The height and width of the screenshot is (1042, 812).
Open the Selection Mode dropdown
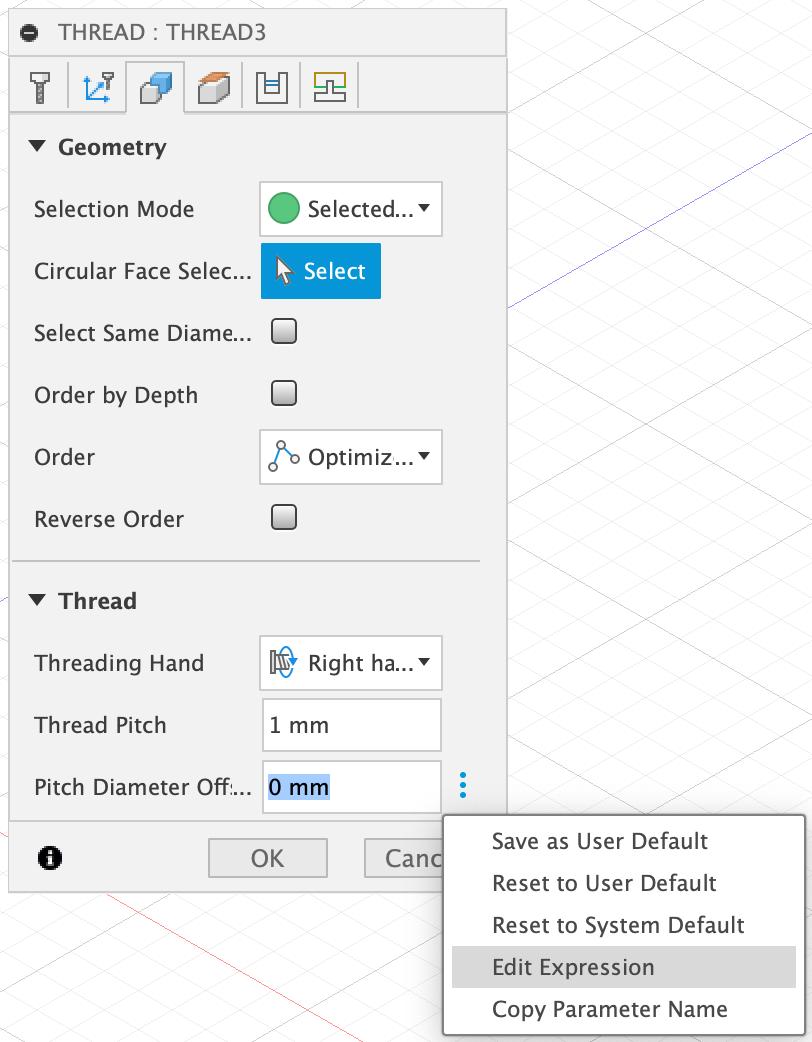351,209
